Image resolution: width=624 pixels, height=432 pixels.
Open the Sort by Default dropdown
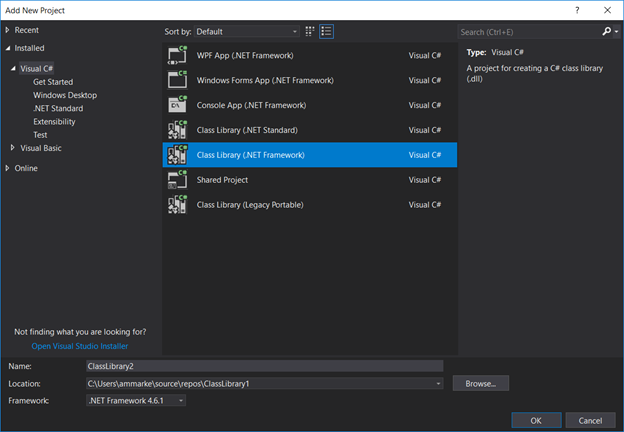[x=247, y=31]
